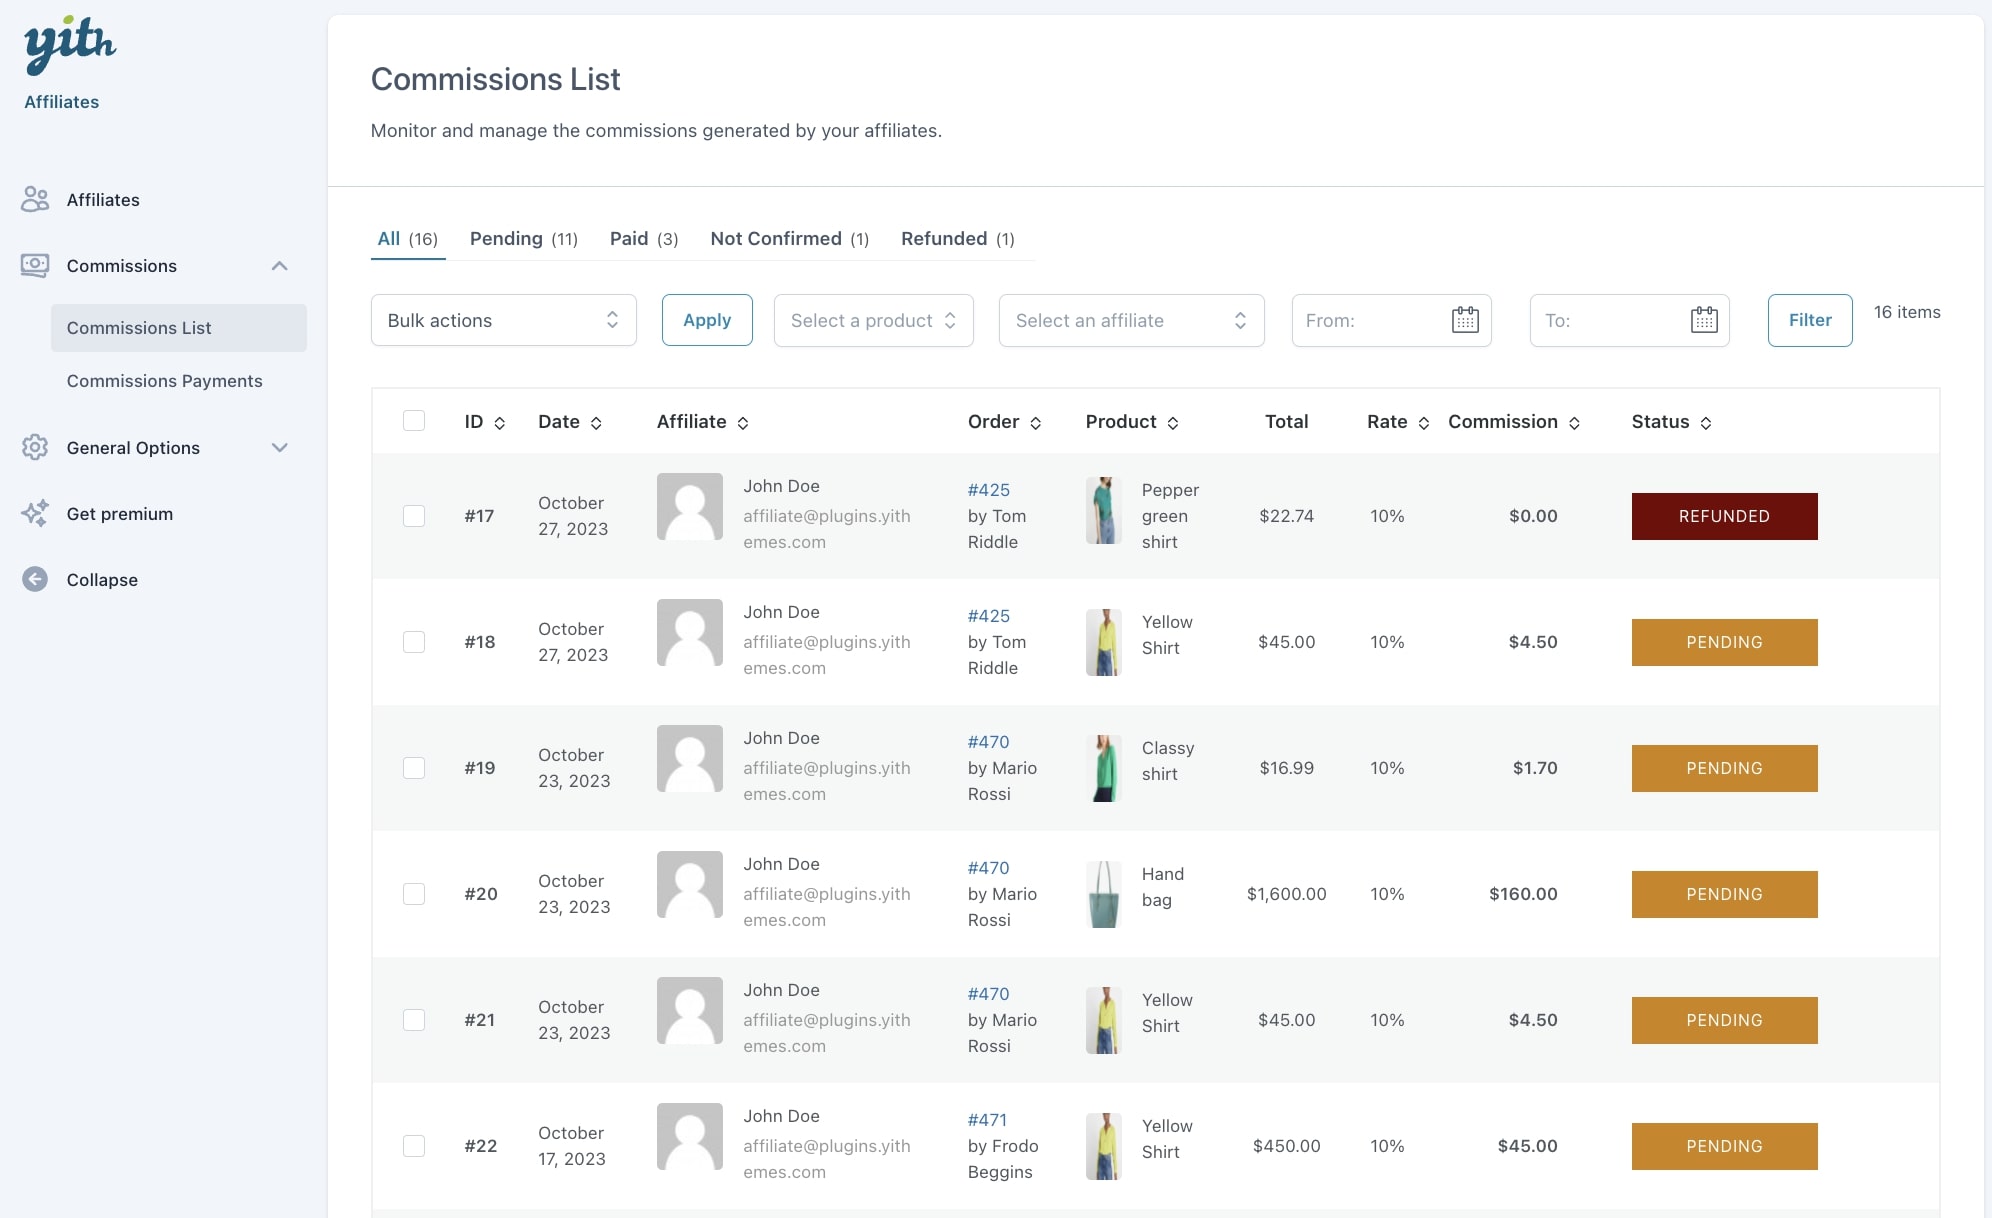This screenshot has height=1218, width=1992.
Task: Switch to the Refunded (1) tab
Action: [958, 239]
